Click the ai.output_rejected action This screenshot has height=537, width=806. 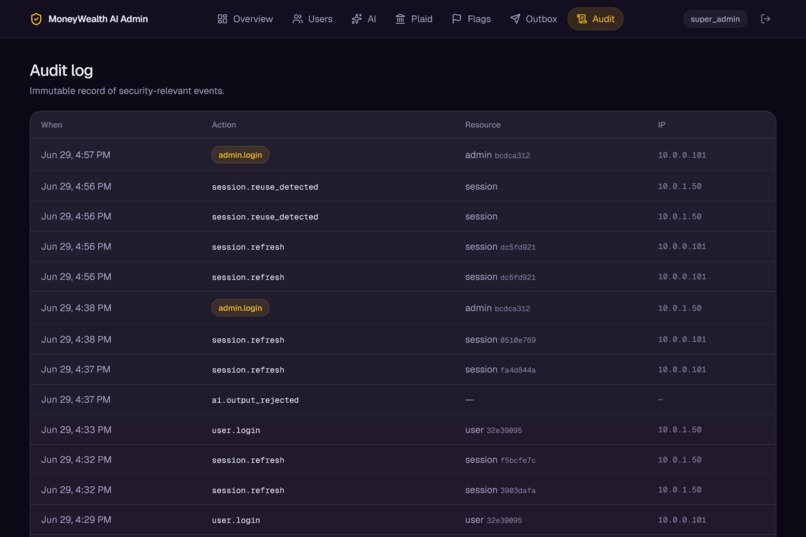[255, 400]
